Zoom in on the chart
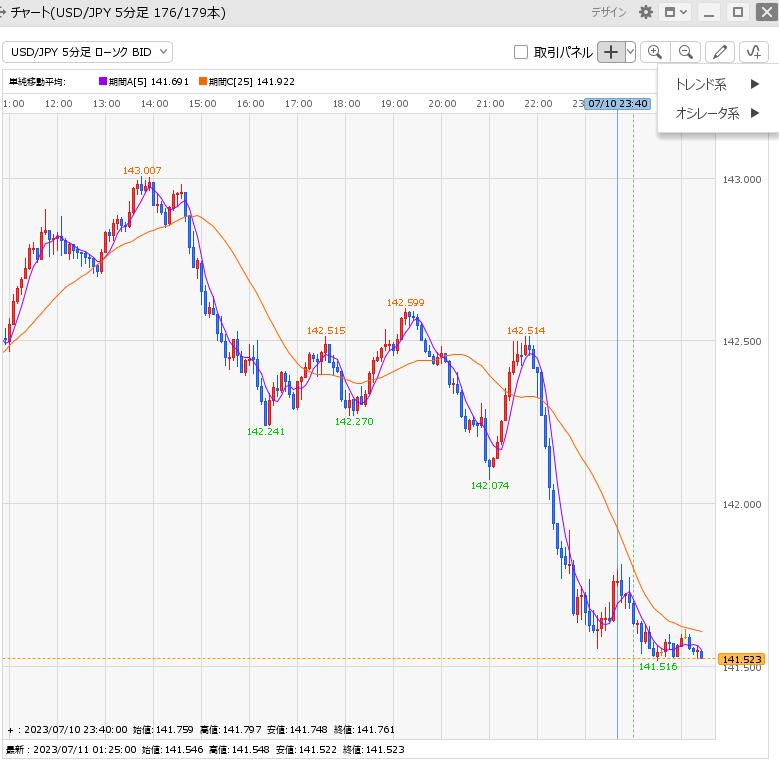The image size is (779, 772). click(655, 52)
